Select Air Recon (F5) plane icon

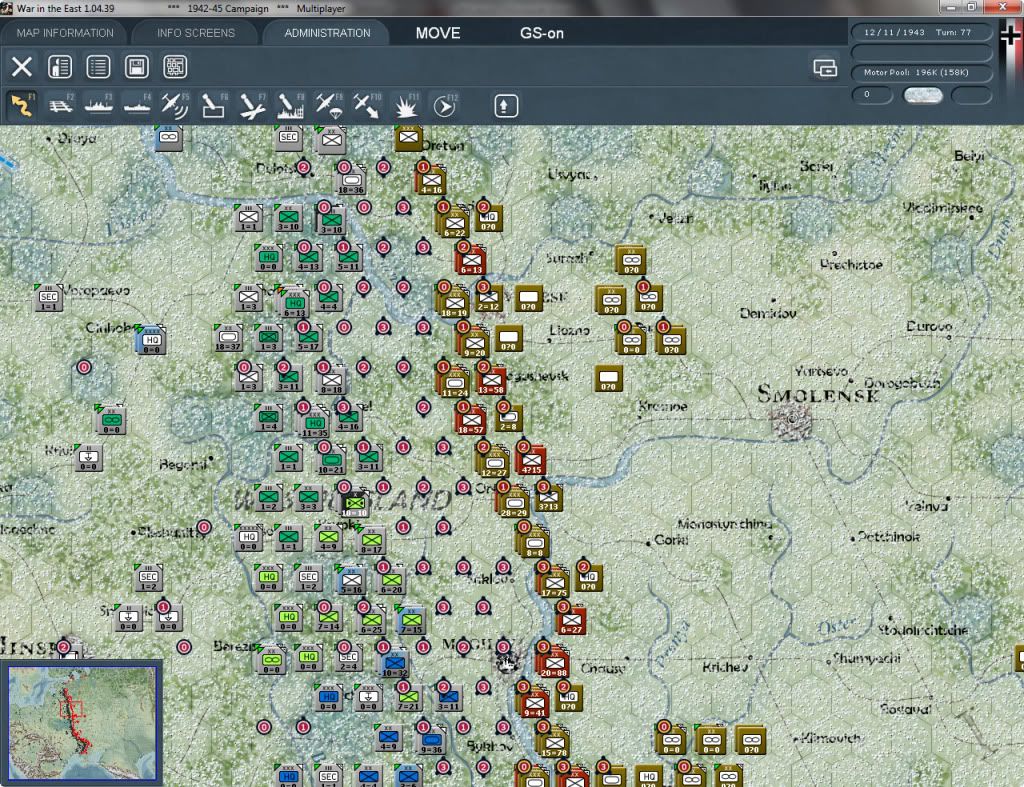pos(175,105)
